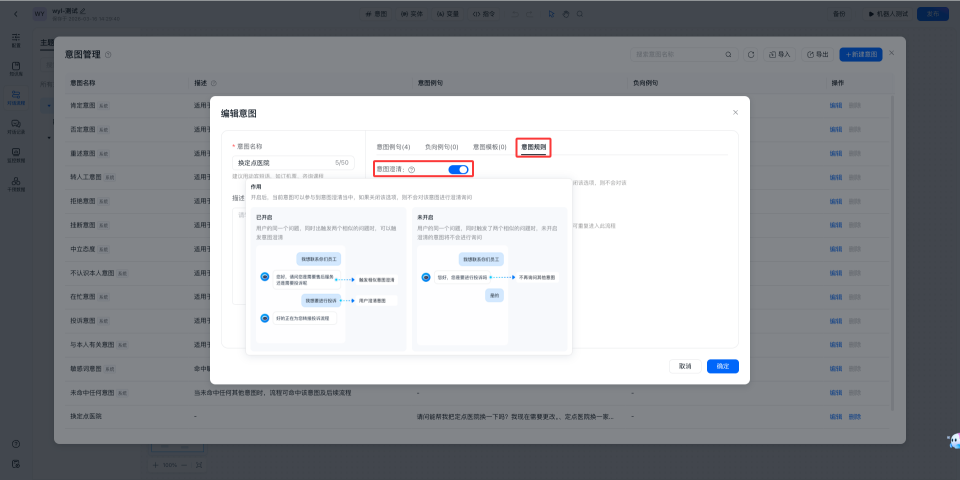Select the 意图模板(0) tab
This screenshot has height=480, width=960.
(489, 147)
